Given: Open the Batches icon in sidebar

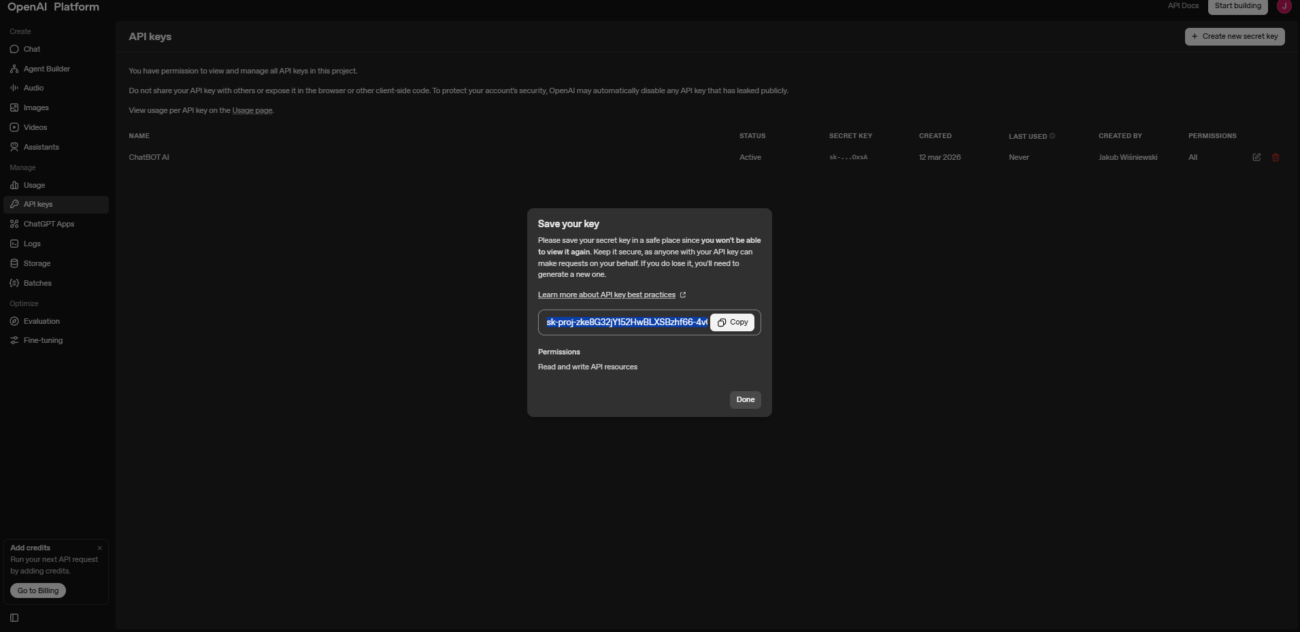Looking at the screenshot, I should pos(14,283).
